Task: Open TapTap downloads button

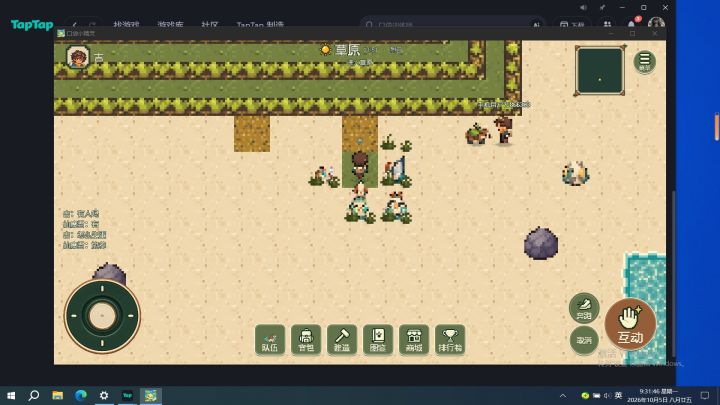Action: tap(572, 25)
